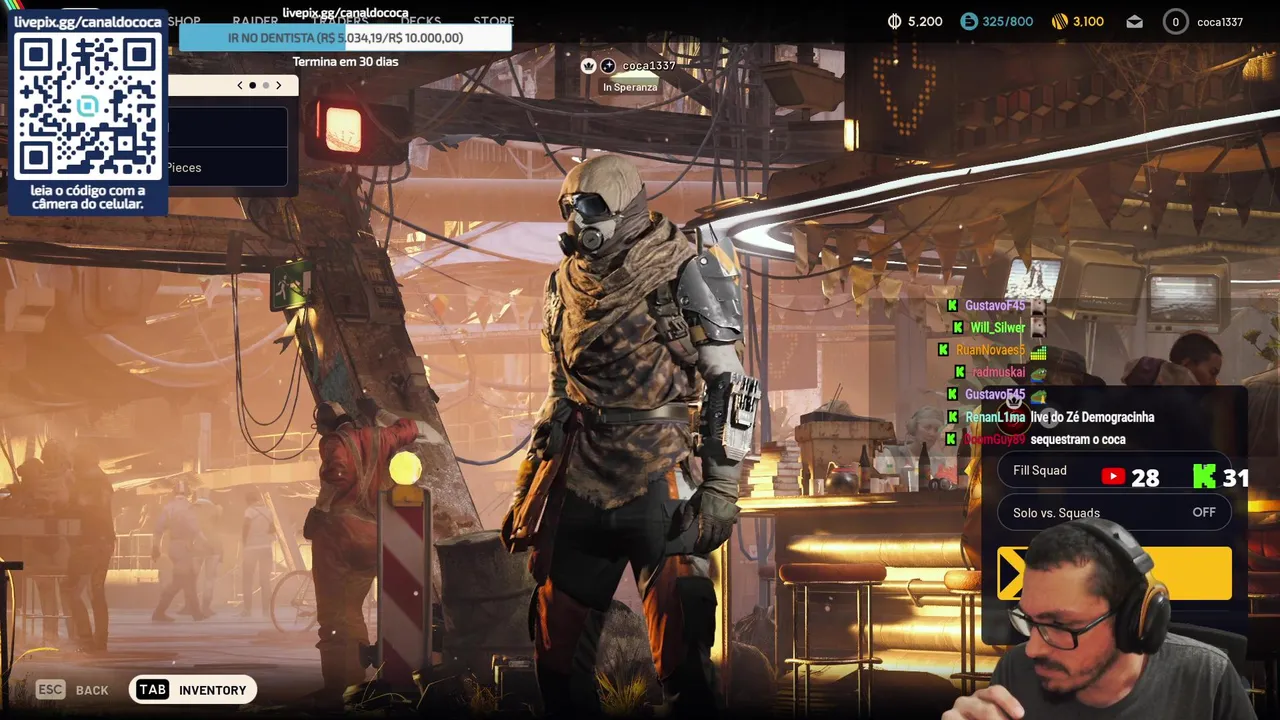Screen dimensions: 1280x720
Task: Select the first page indicator dot
Action: (252, 85)
